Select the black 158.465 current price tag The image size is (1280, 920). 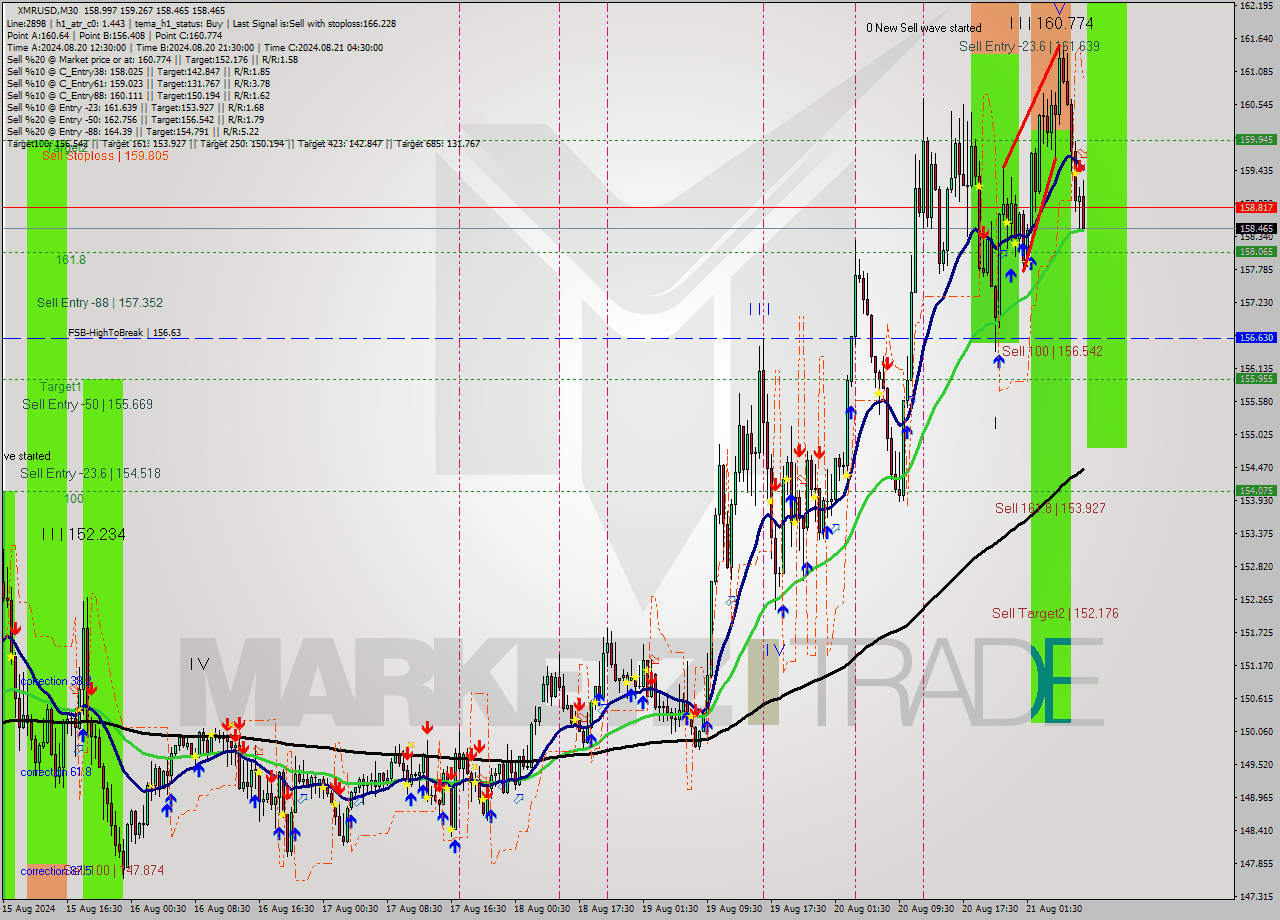coord(1256,229)
